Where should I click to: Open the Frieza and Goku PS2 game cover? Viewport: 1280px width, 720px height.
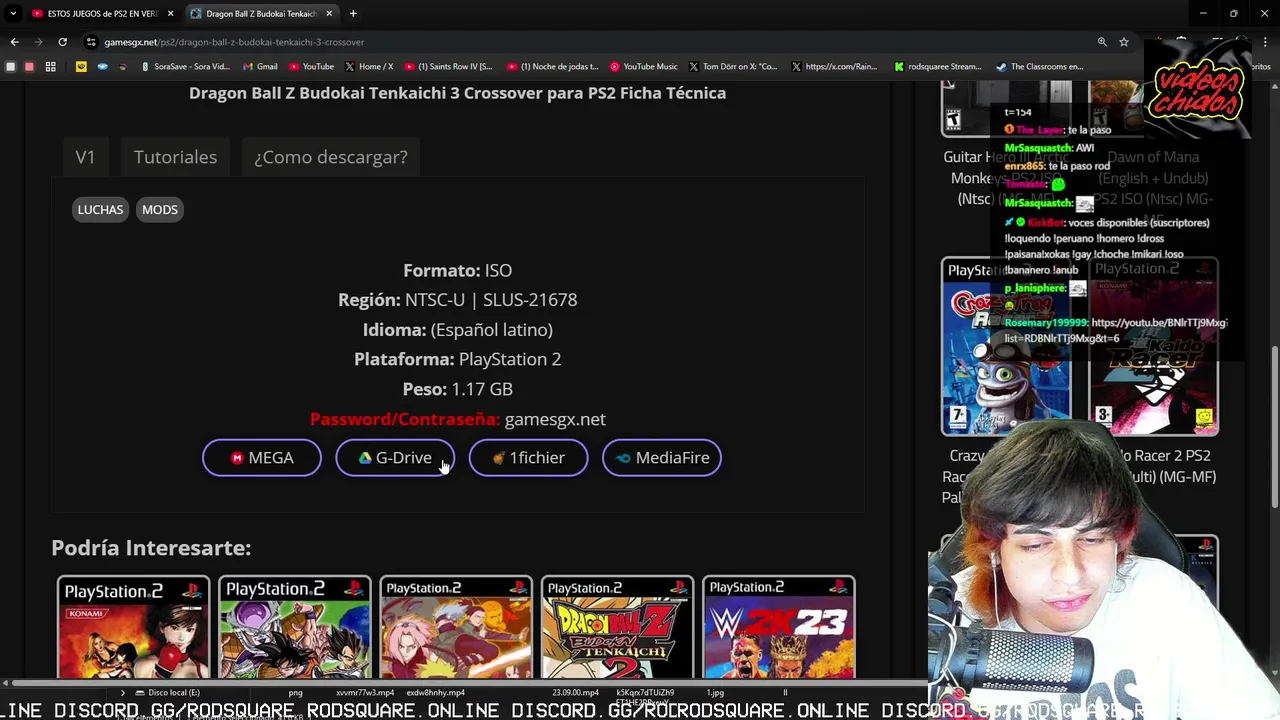pos(294,627)
